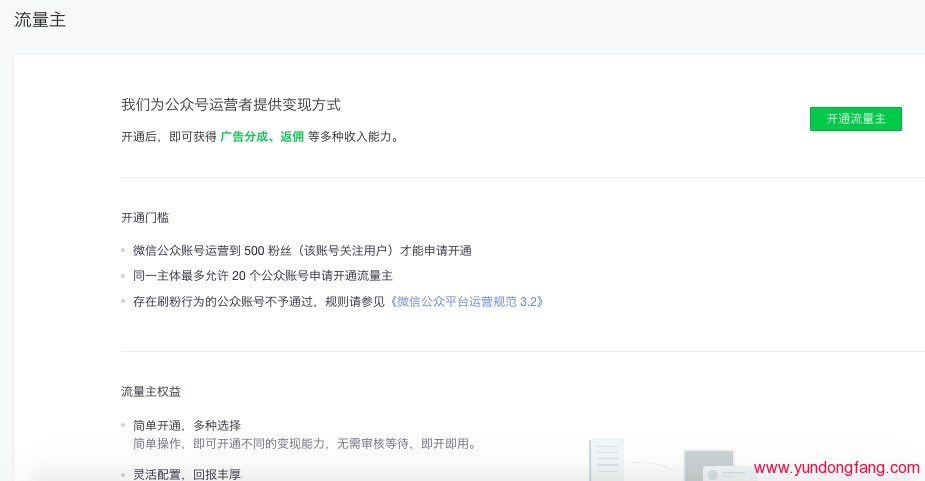This screenshot has width=925, height=481.
Task: Click the green 广告分成、返佣 text
Action: click(262, 136)
